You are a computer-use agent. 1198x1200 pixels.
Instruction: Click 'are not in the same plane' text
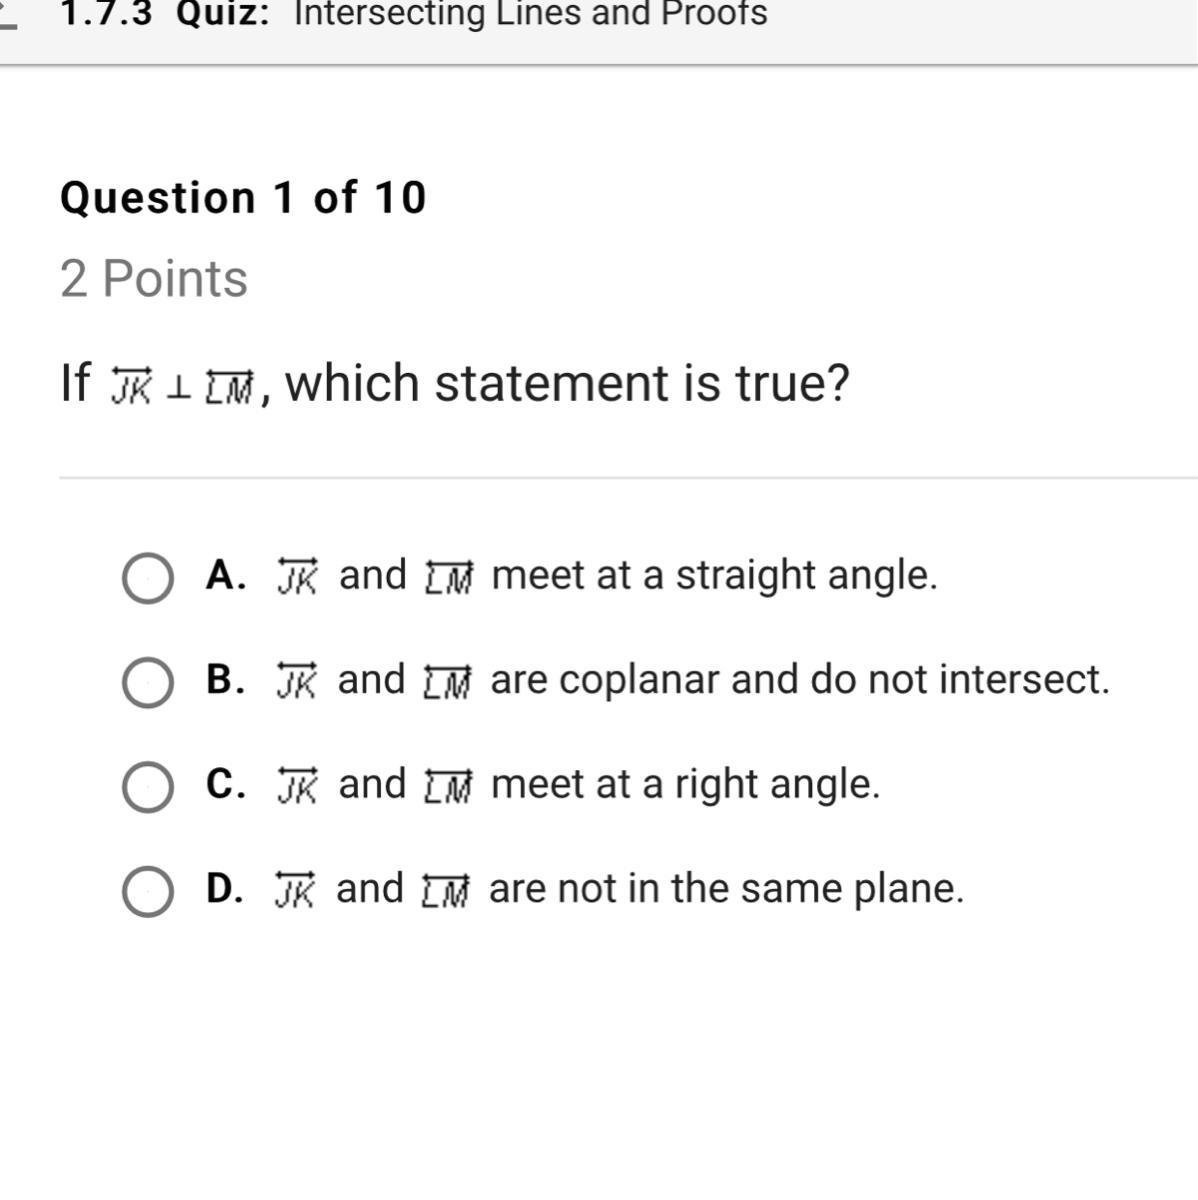pos(726,888)
